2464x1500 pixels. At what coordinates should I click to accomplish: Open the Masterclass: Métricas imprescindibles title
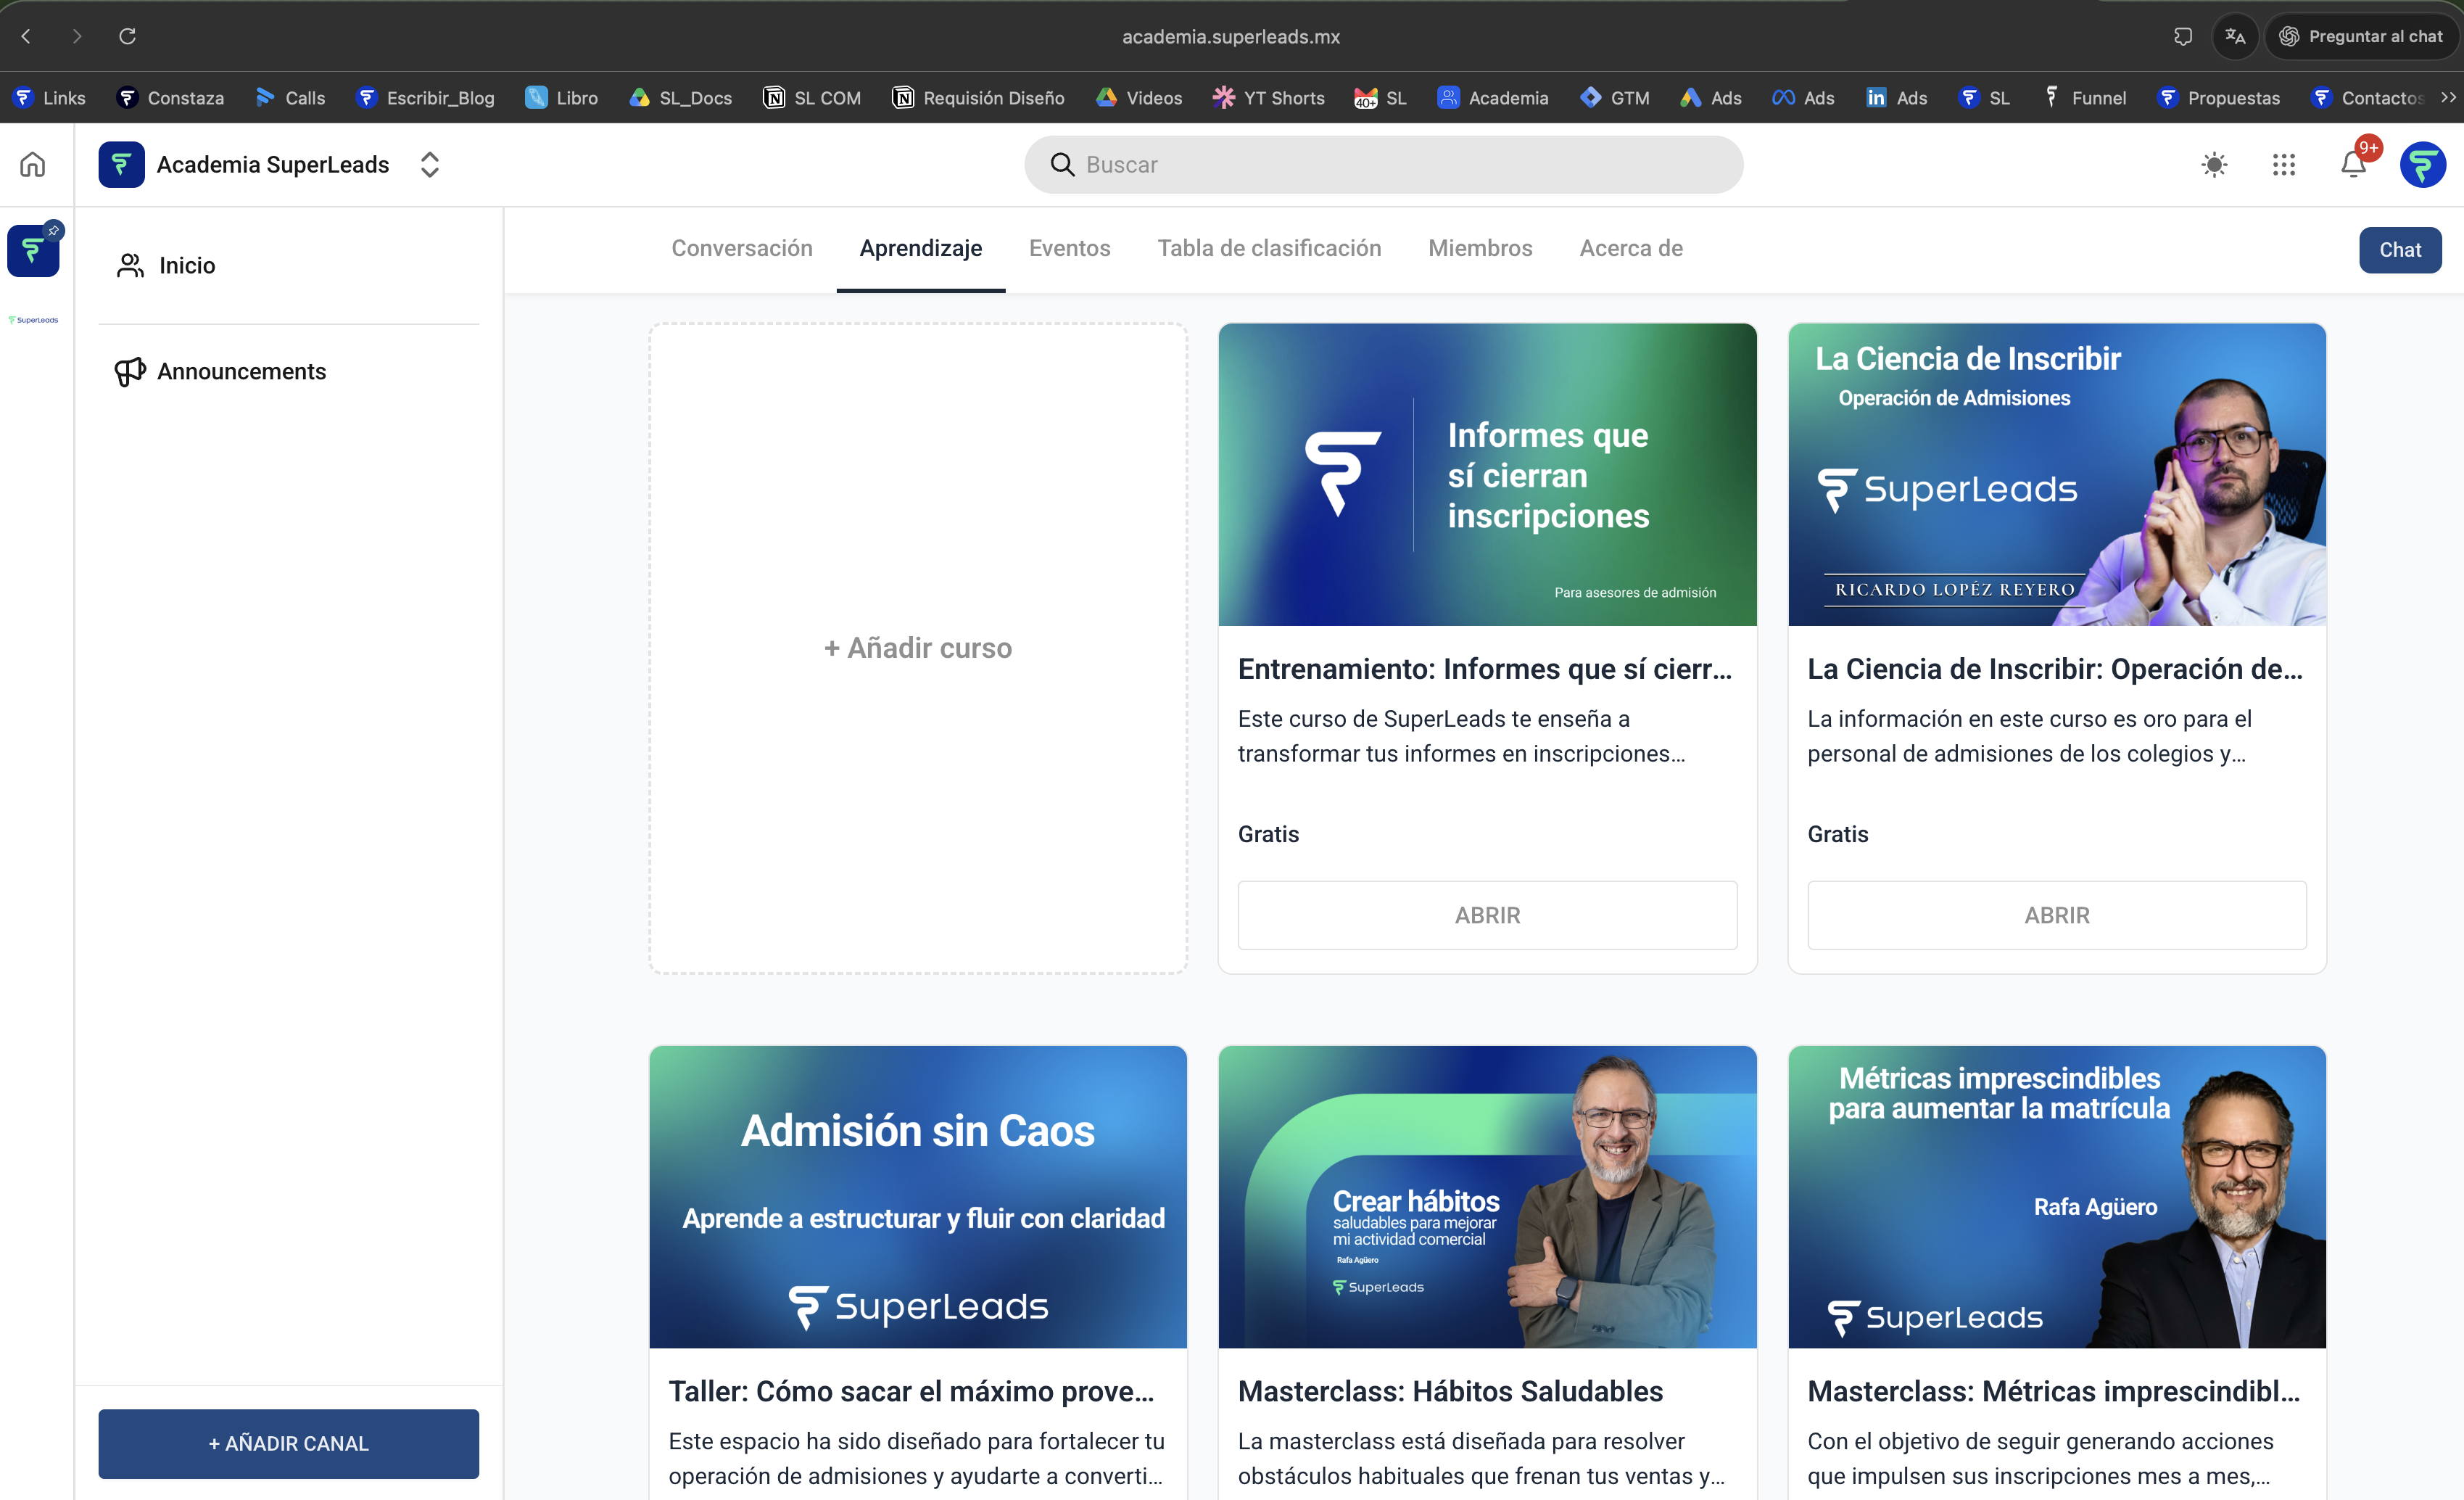[x=2054, y=1391]
